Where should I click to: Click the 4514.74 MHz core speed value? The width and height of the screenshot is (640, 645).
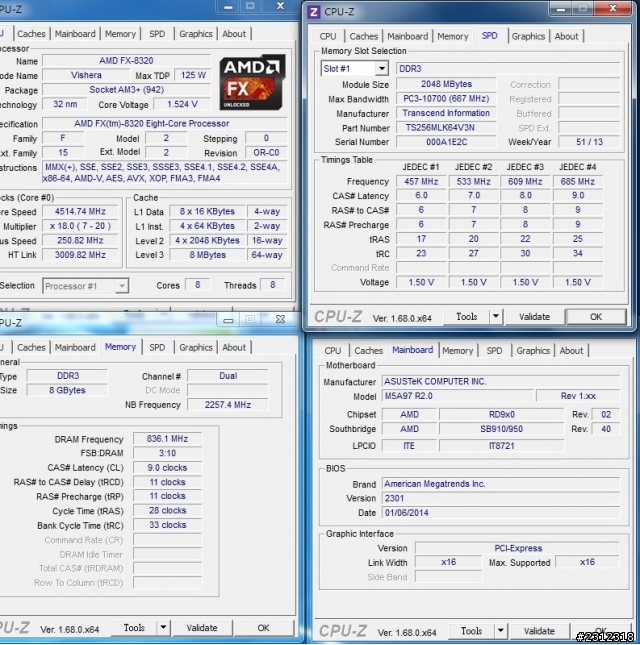click(x=80, y=211)
